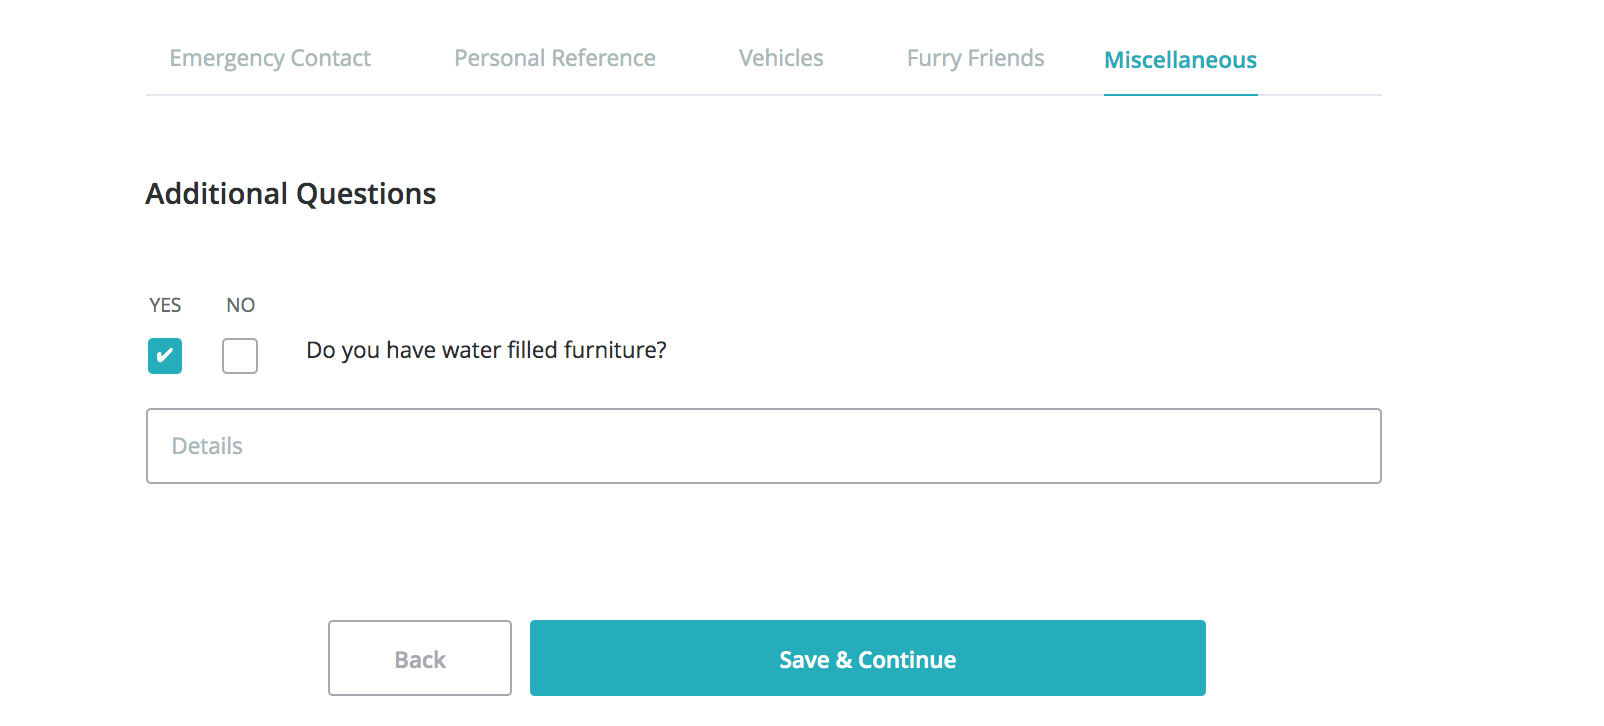The image size is (1604, 726).
Task: Return to the previous step with Back
Action: point(420,659)
